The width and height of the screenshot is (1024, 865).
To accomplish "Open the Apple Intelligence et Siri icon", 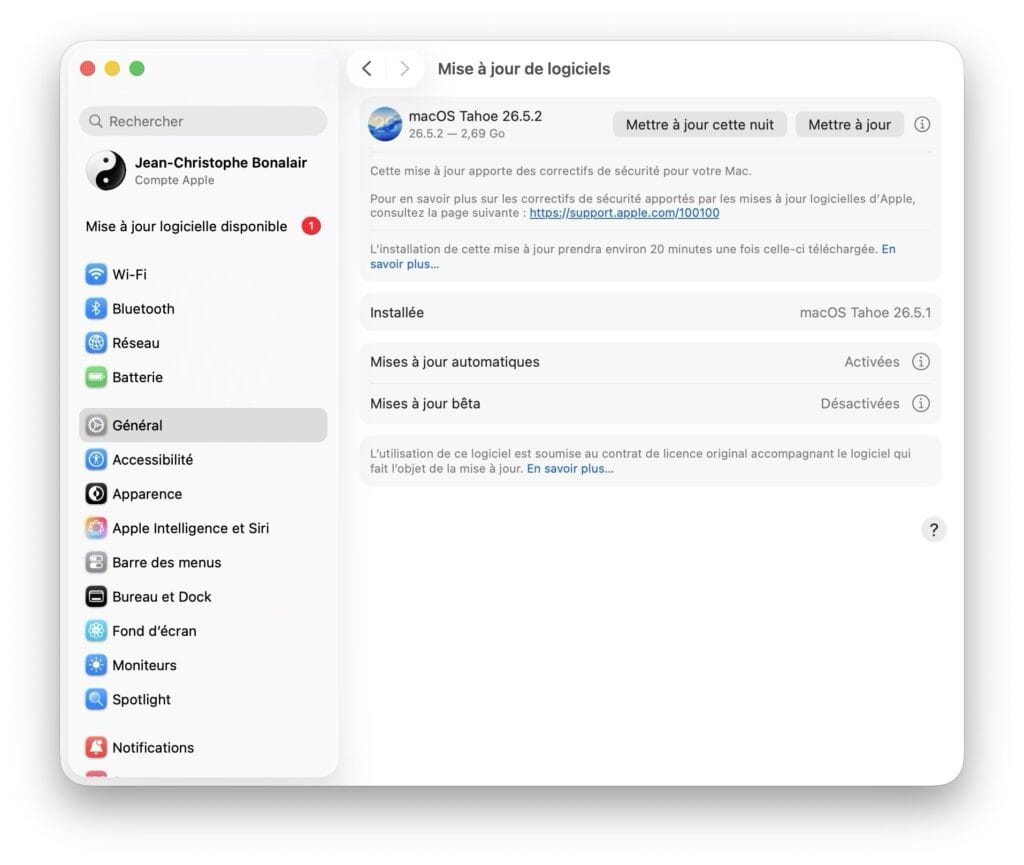I will [96, 528].
